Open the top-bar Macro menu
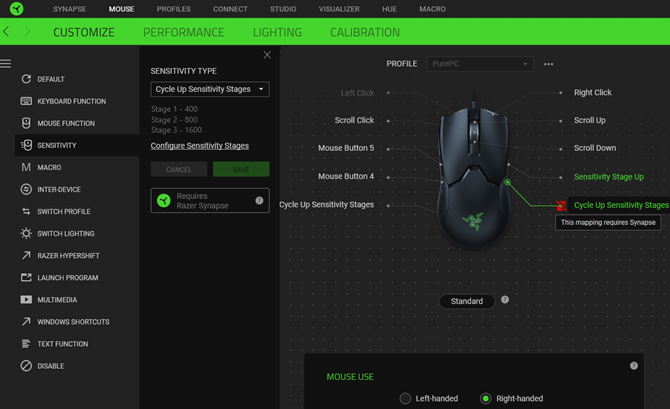Viewport: 670px width, 409px height. pyautogui.click(x=432, y=9)
